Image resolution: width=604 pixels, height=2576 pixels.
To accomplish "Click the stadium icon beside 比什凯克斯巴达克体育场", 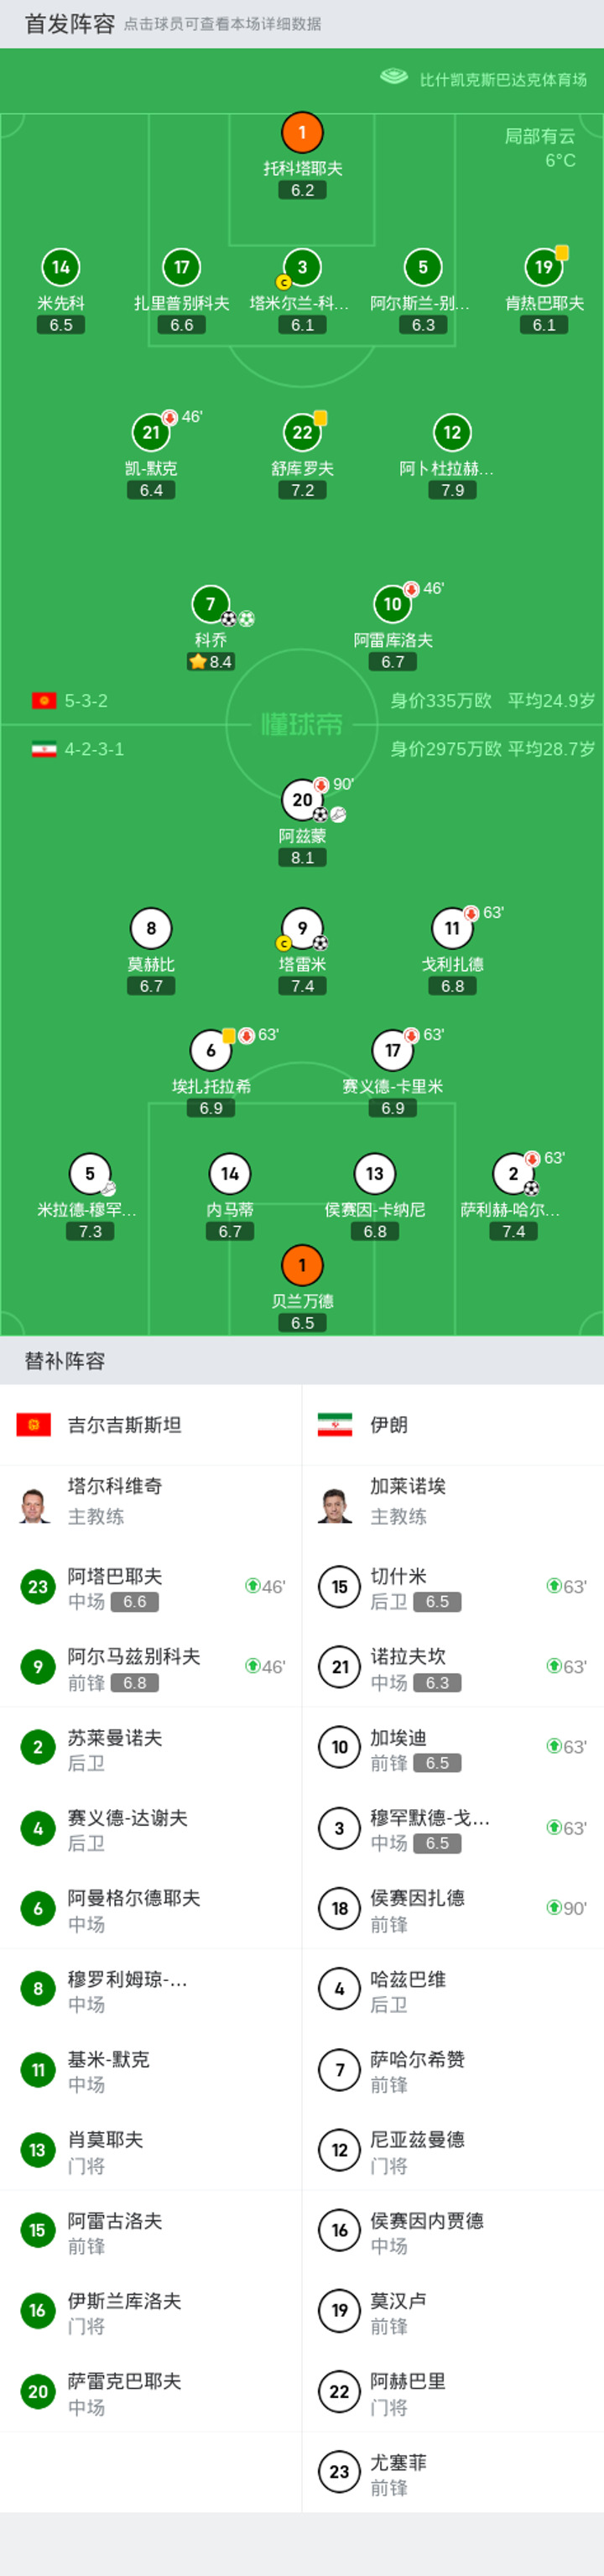I will pos(394,77).
